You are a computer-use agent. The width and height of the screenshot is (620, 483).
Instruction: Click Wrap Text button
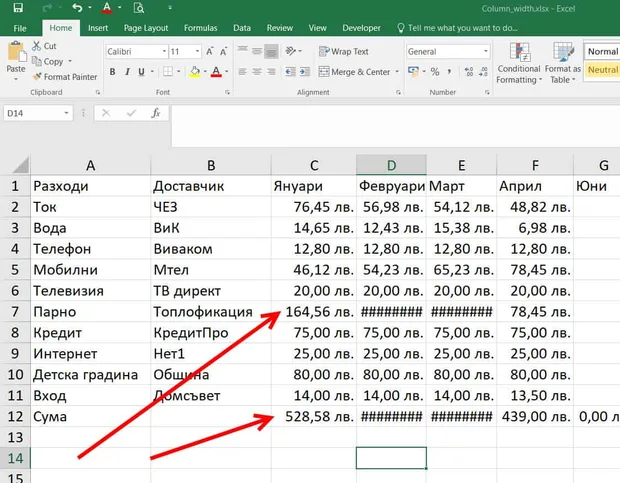343,51
